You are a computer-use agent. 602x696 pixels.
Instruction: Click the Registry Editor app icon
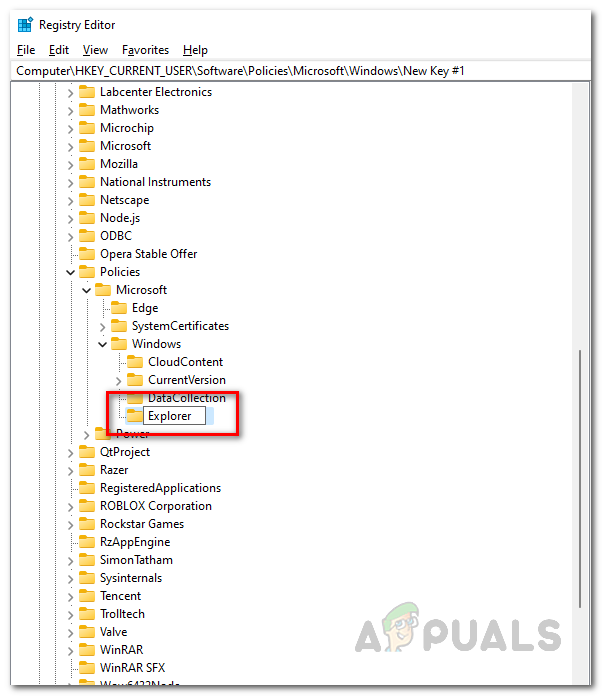(x=25, y=24)
